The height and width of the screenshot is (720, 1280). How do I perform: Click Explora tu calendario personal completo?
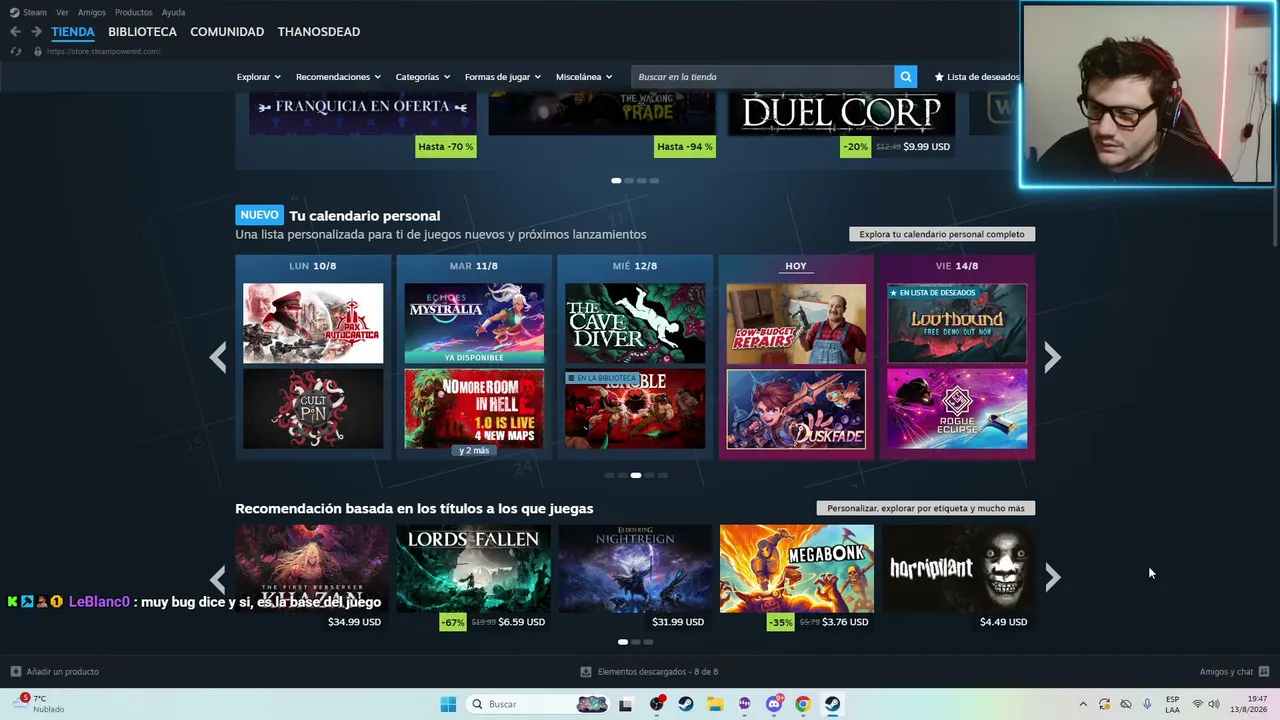pyautogui.click(x=942, y=234)
